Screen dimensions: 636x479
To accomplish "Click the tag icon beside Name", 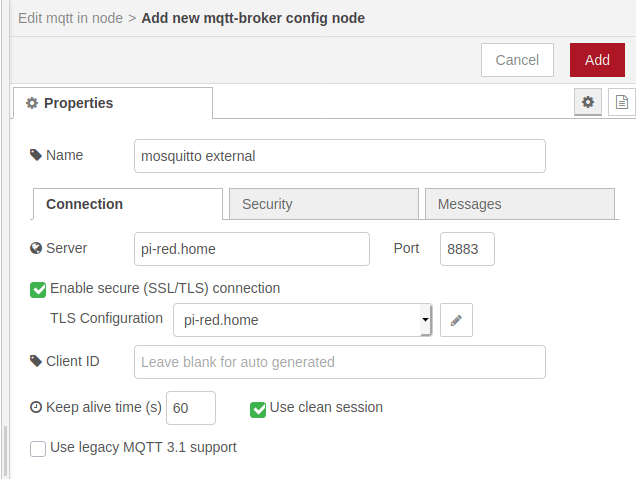I will (36, 155).
